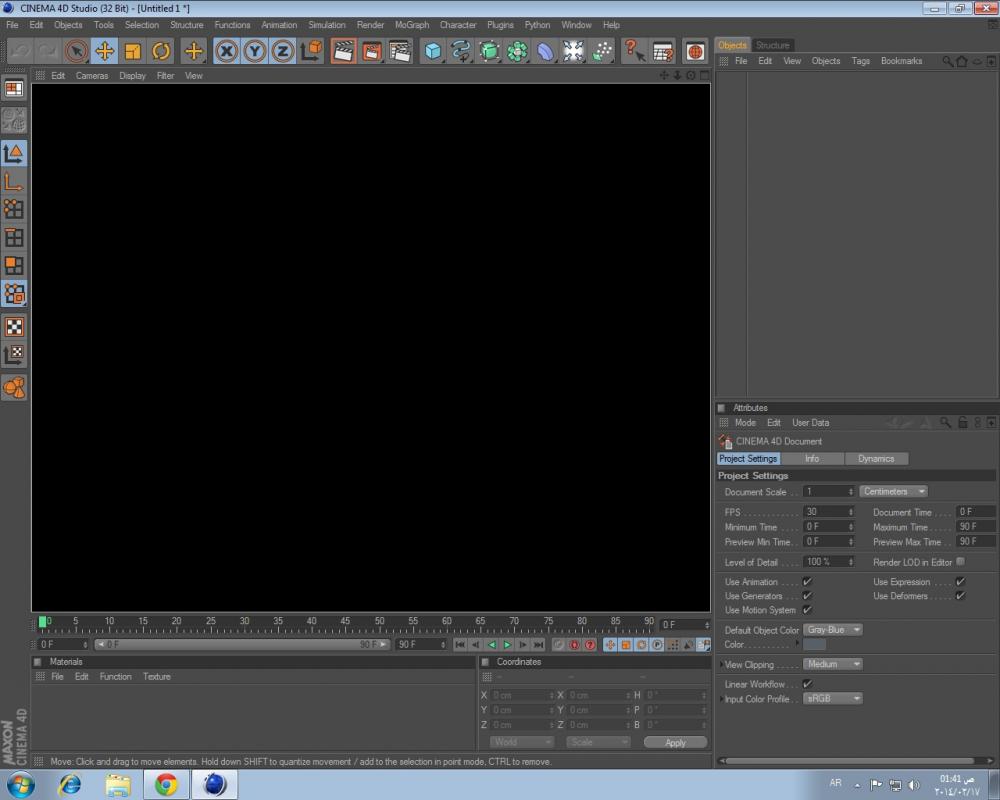Open the MoGraph menu
The width and height of the screenshot is (1000, 800).
pos(411,25)
